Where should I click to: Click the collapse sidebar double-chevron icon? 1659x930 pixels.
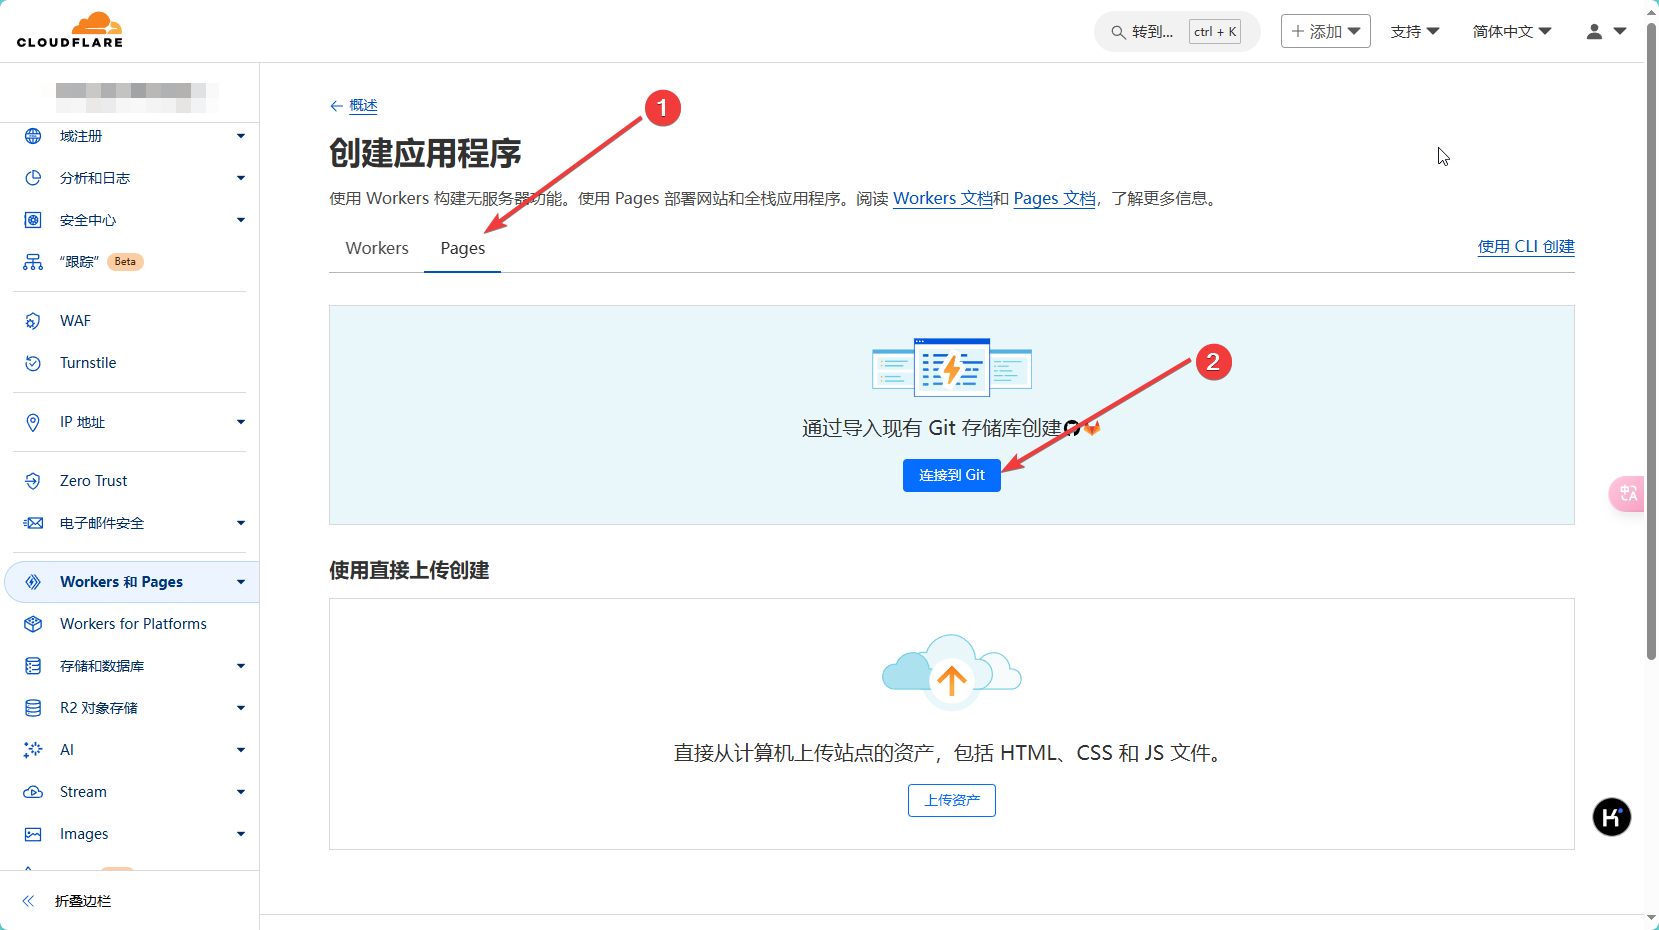click(x=28, y=901)
